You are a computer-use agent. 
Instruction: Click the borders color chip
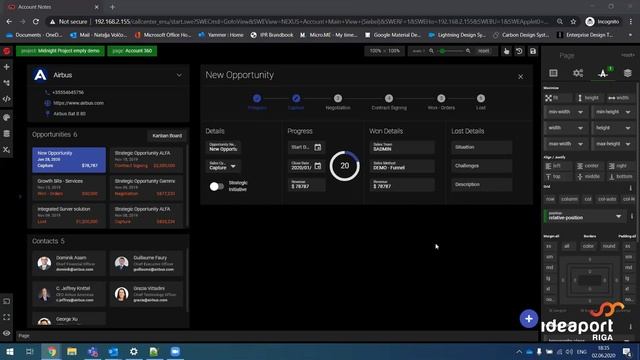pyautogui.click(x=588, y=246)
